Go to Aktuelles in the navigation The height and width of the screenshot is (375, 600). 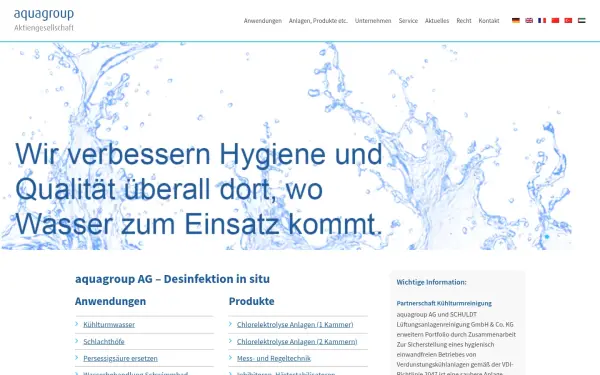pos(437,21)
